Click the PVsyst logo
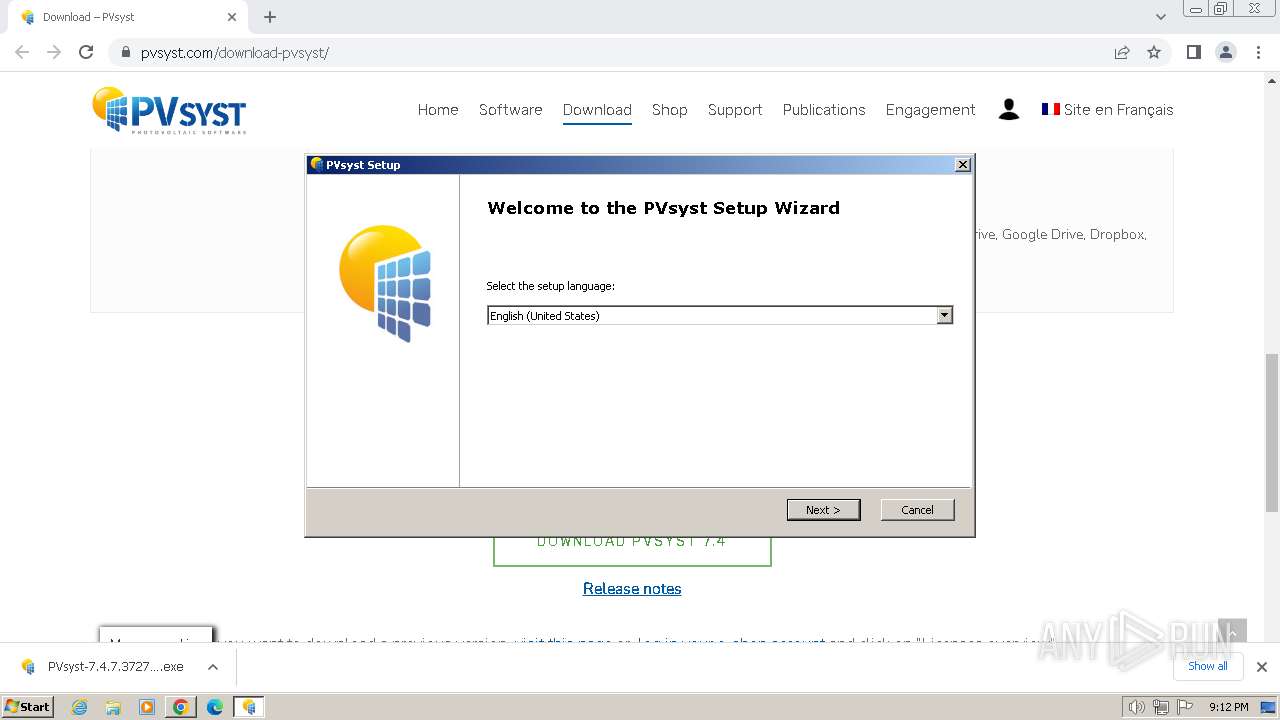Viewport: 1280px width, 720px height. pyautogui.click(x=169, y=110)
